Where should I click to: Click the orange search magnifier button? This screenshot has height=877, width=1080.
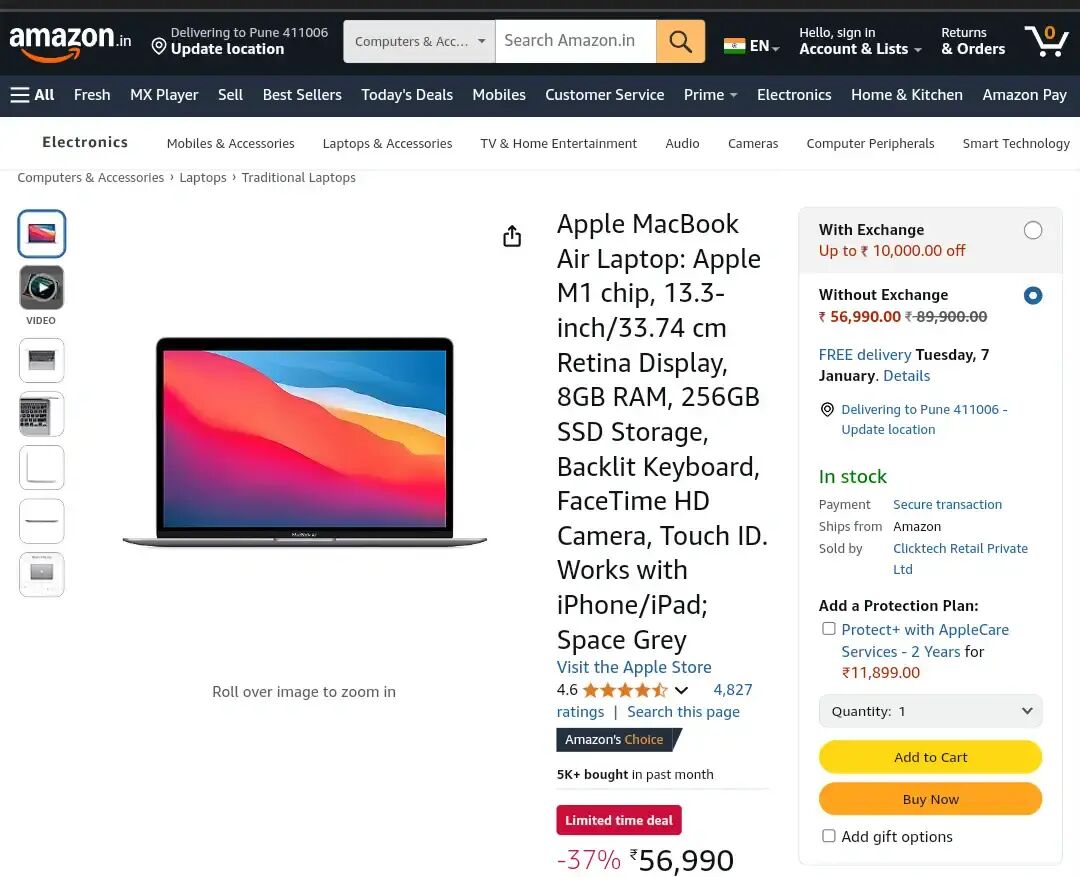point(680,41)
